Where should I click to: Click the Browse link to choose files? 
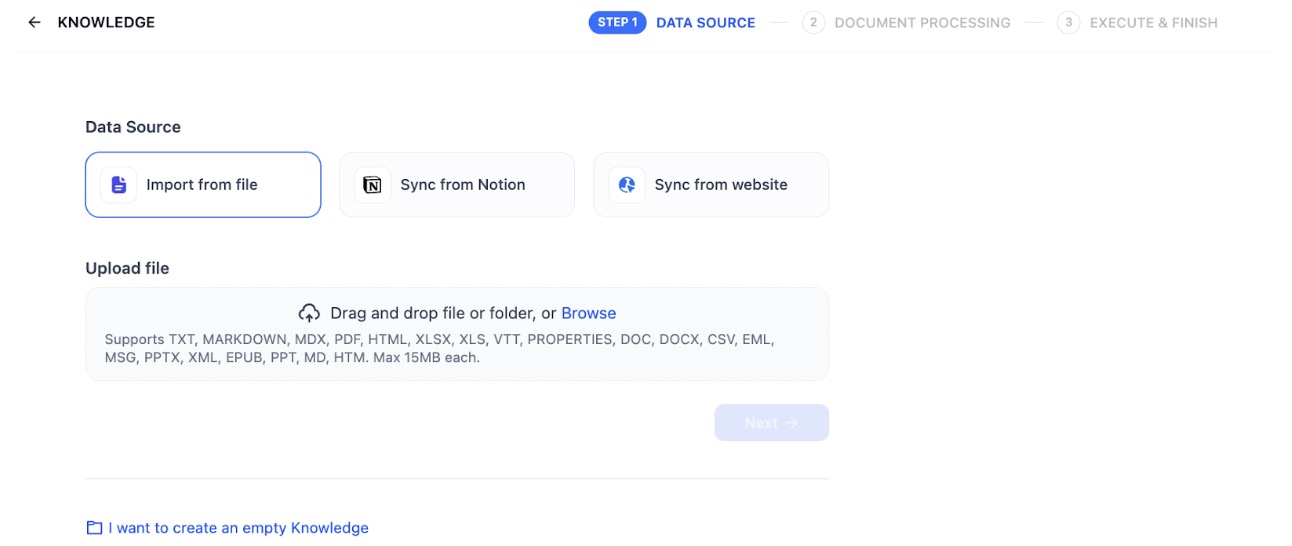(x=588, y=313)
